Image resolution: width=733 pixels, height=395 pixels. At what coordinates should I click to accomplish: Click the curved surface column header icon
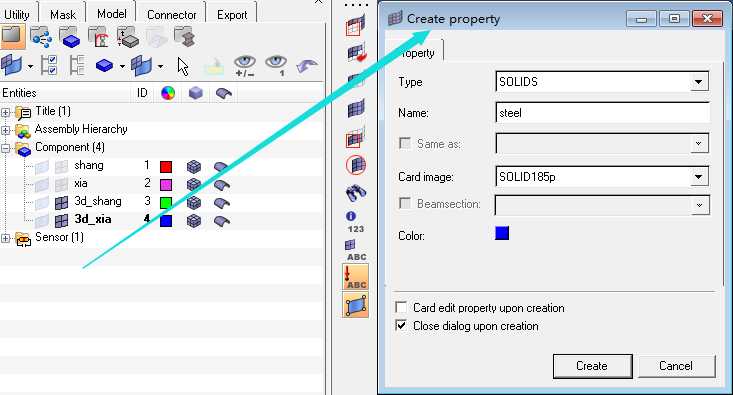point(224,93)
